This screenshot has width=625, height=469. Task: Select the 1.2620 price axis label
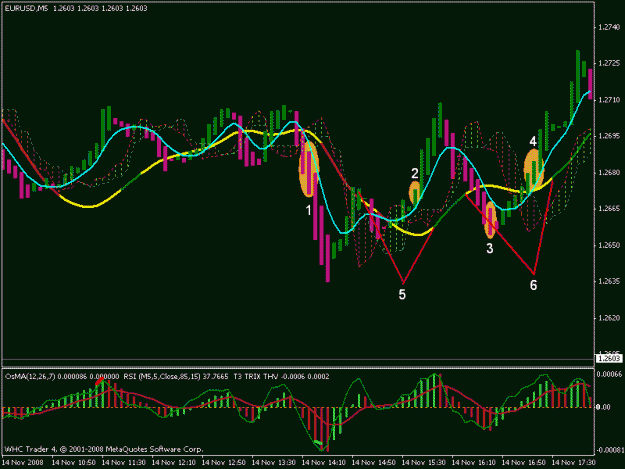609,318
